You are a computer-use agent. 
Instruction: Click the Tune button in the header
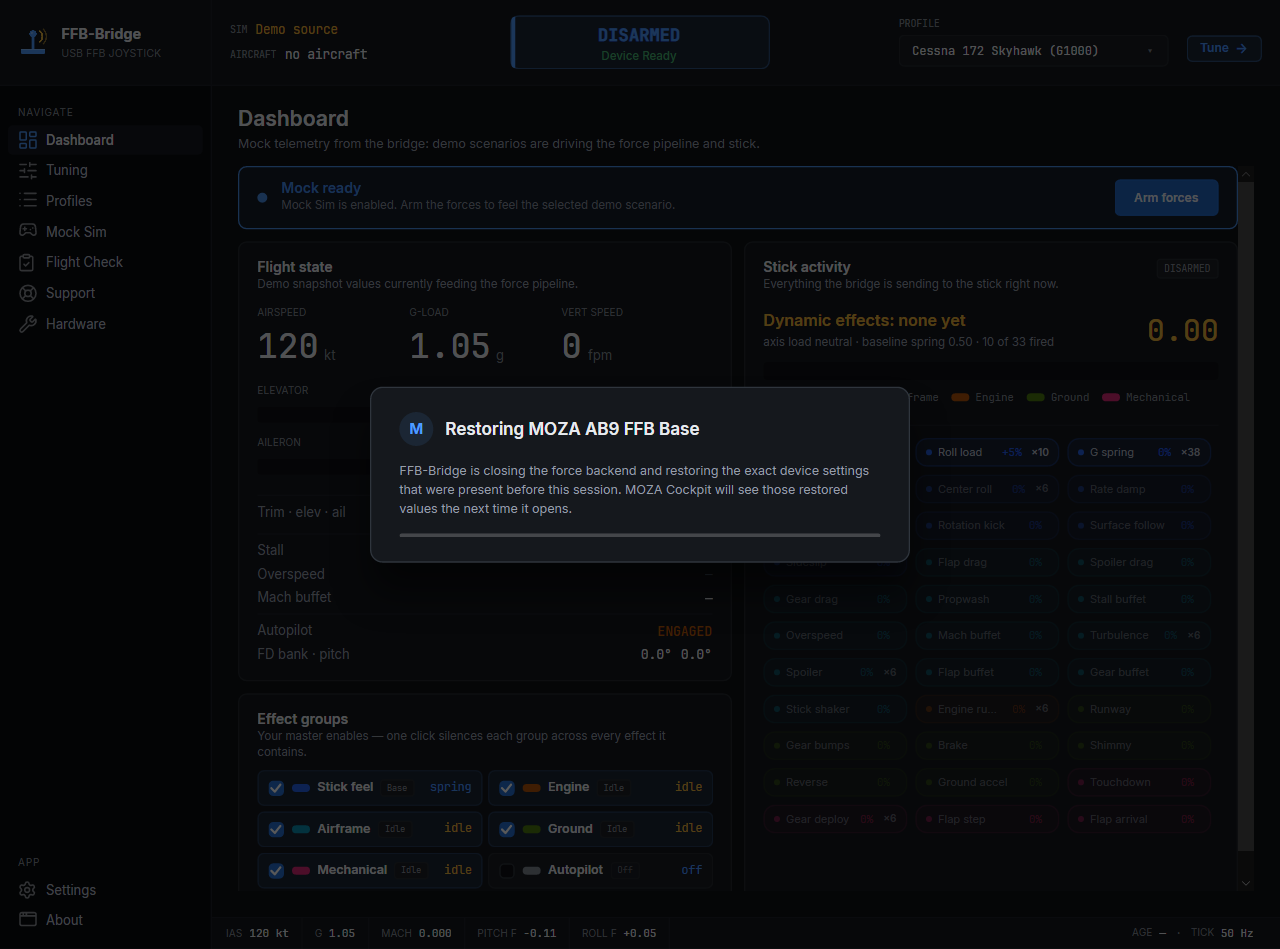pos(1224,48)
